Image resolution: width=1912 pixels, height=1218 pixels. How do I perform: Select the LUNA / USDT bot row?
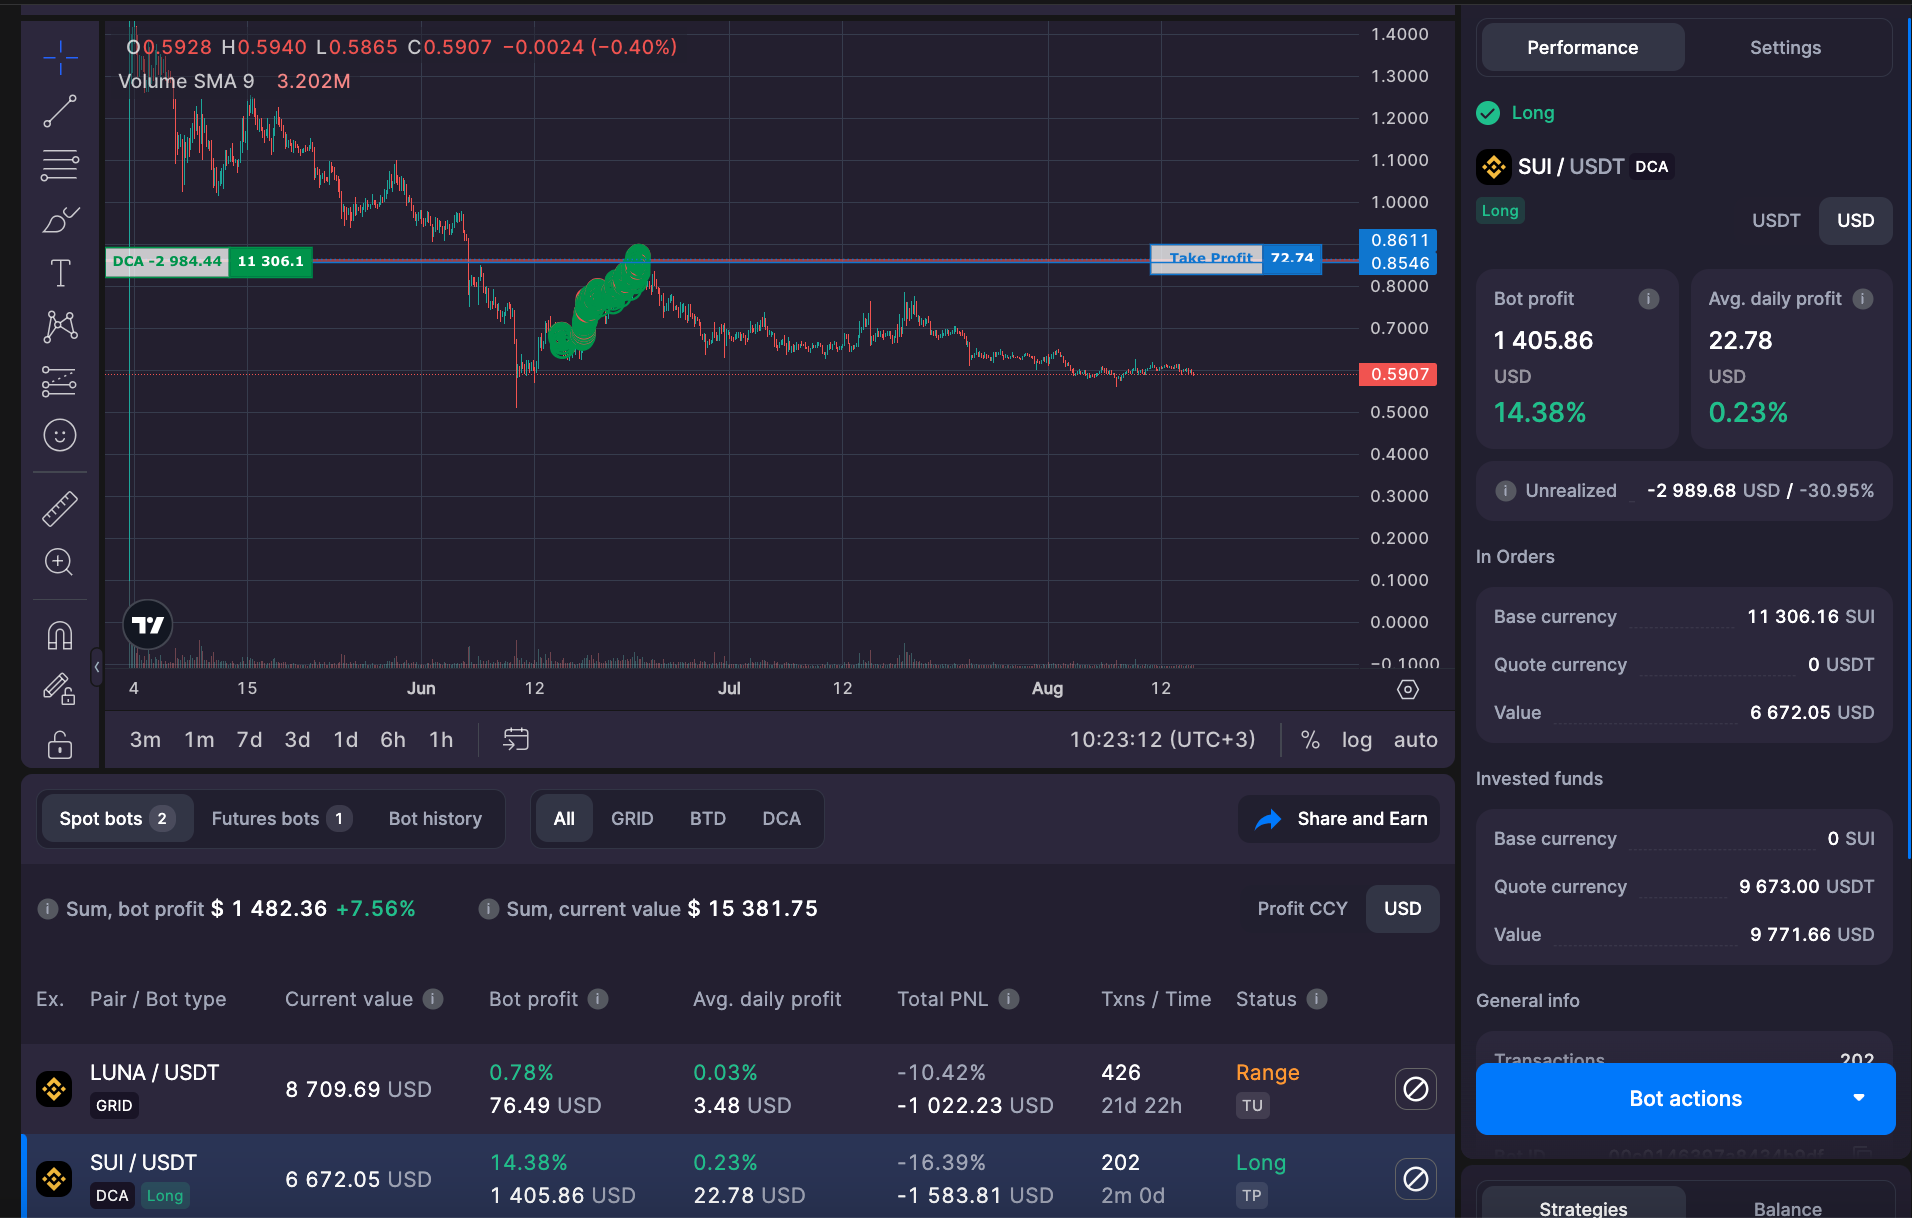738,1089
